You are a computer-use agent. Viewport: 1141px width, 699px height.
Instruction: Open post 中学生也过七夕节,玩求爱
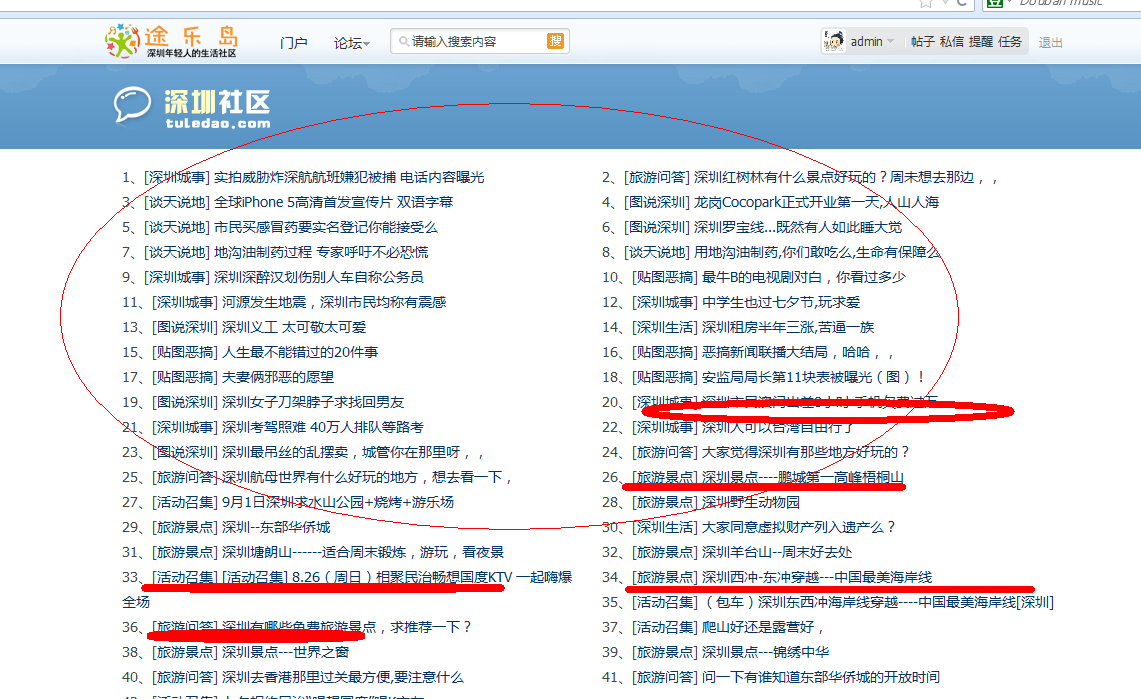tap(780, 303)
